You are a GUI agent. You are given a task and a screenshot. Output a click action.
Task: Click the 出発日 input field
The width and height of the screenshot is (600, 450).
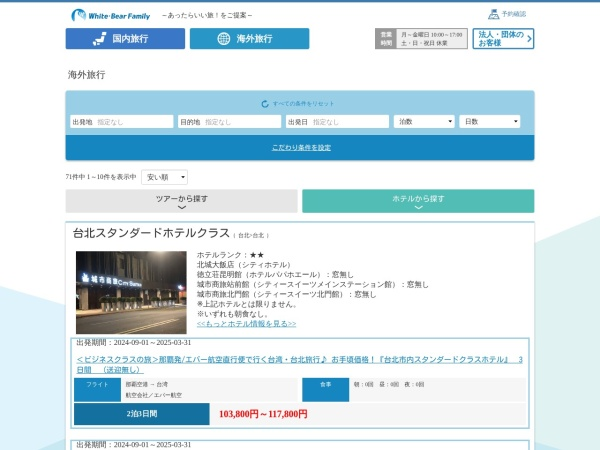coord(338,122)
